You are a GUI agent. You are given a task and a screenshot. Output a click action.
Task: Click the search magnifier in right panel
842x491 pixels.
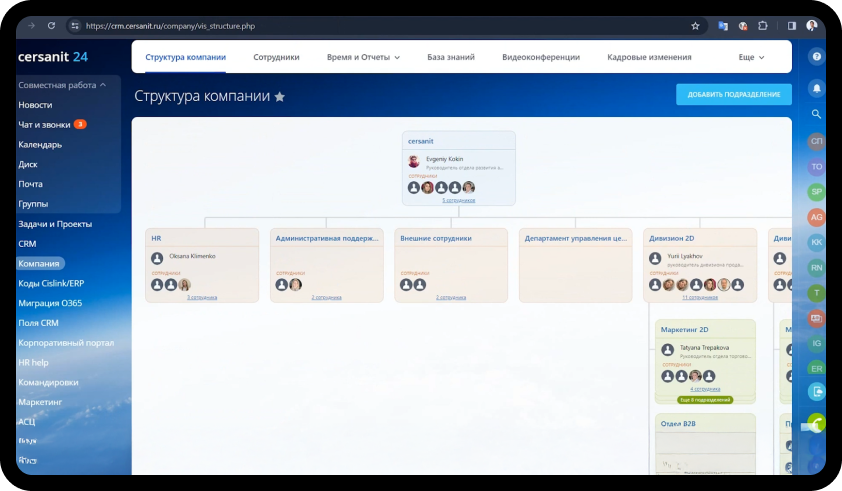[816, 114]
